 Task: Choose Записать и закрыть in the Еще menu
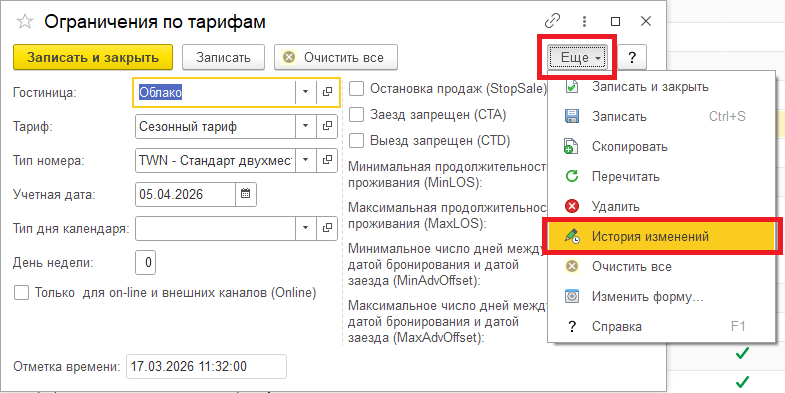click(x=662, y=87)
